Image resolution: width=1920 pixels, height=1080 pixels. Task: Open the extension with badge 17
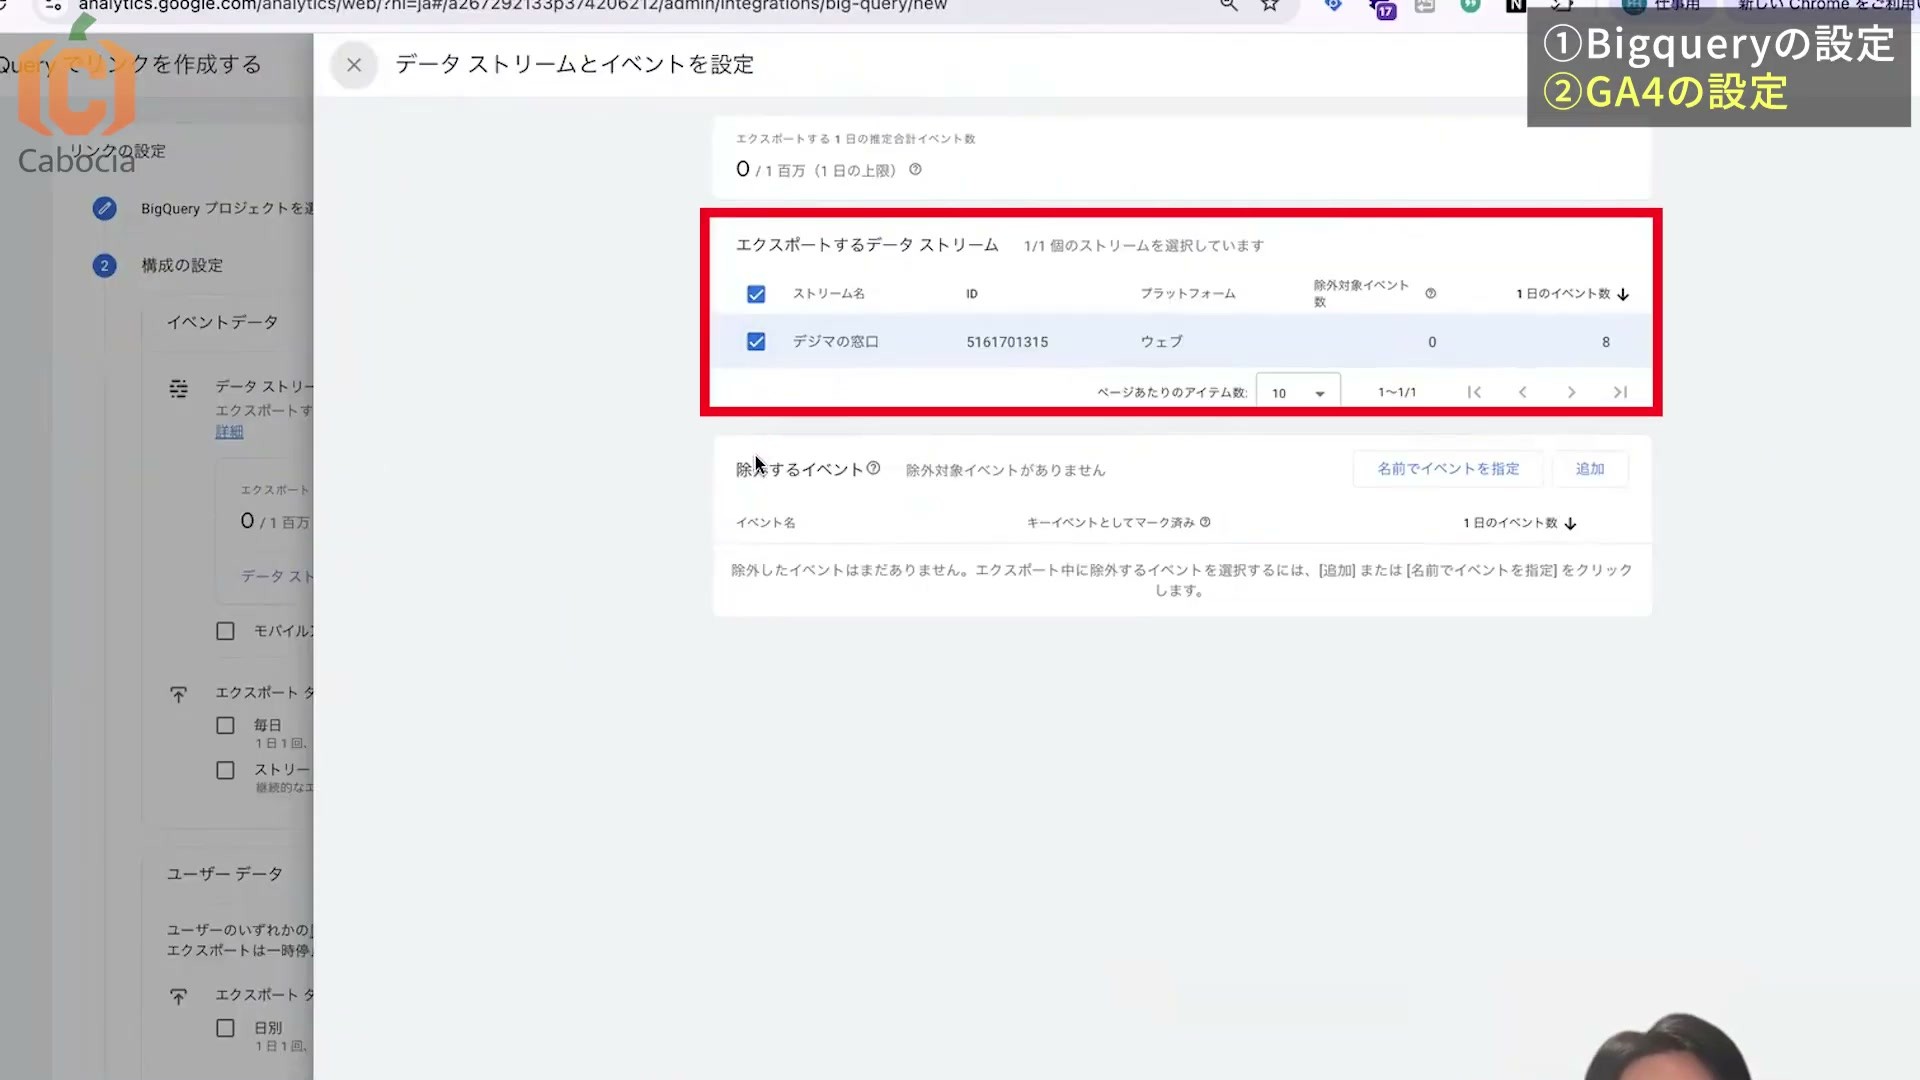[x=1383, y=8]
